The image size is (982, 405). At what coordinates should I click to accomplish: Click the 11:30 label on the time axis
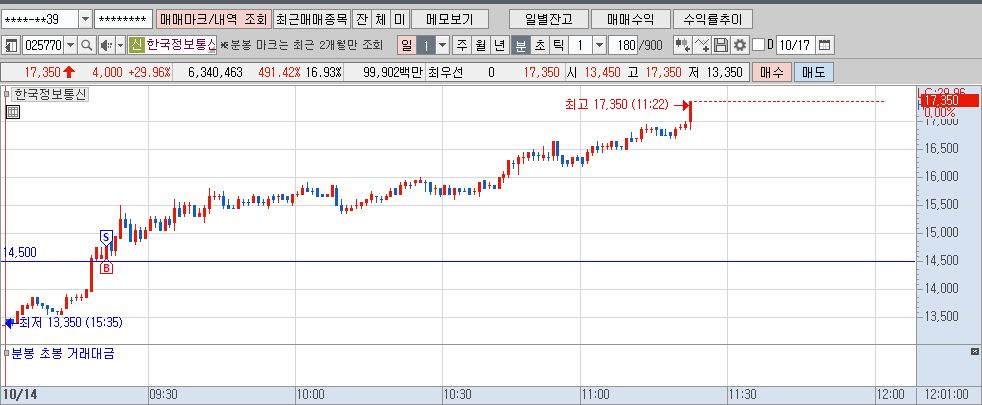[742, 395]
